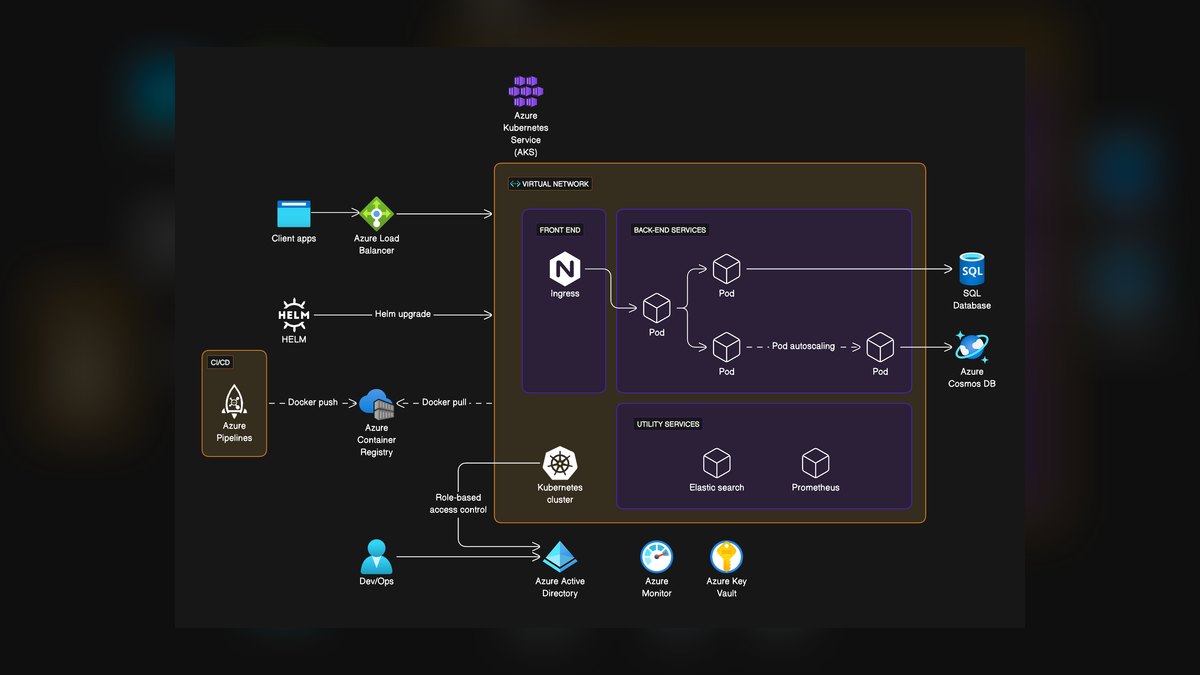Select the Azure Cosmos DB planet icon
The image size is (1200, 675).
tap(972, 347)
